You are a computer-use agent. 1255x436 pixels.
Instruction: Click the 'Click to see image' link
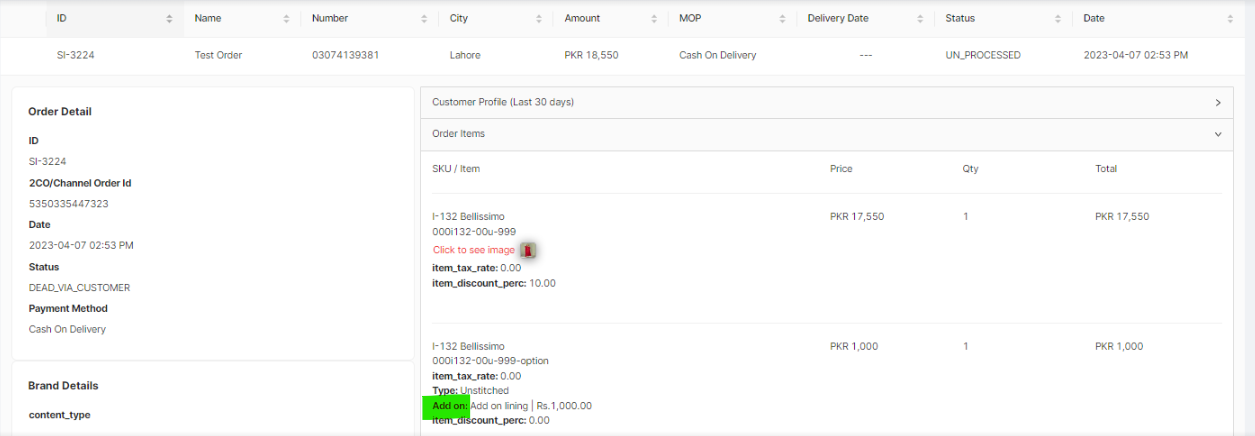tap(474, 250)
